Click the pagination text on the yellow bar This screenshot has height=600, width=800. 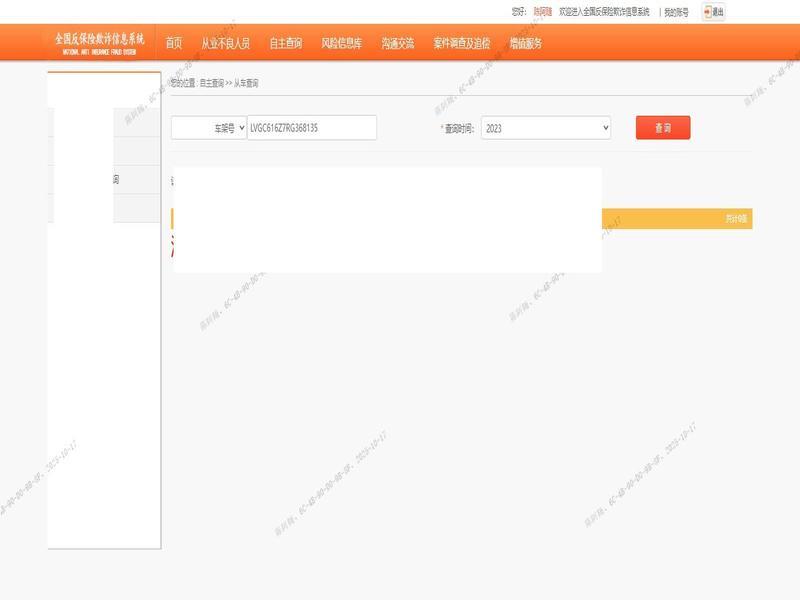(736, 219)
